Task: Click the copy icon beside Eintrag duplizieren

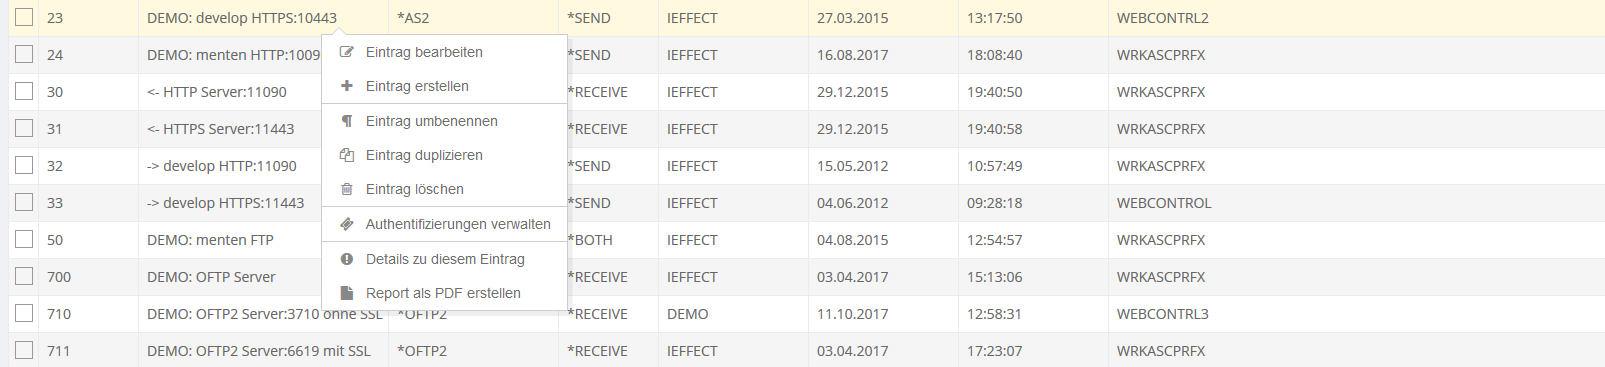Action: pos(347,155)
